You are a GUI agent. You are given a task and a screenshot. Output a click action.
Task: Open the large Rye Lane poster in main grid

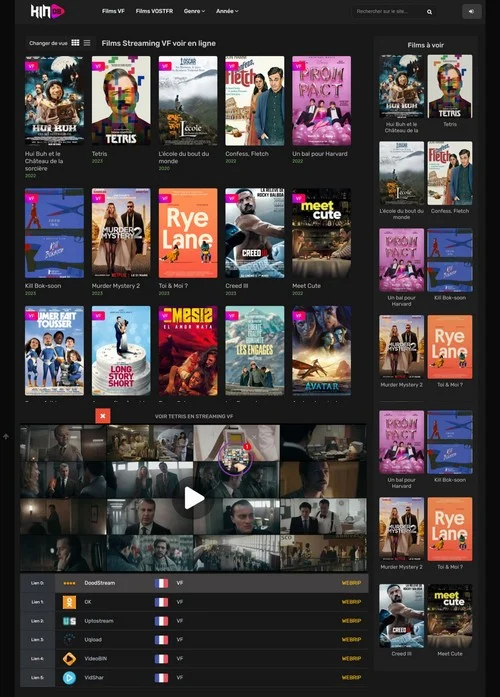(188, 233)
